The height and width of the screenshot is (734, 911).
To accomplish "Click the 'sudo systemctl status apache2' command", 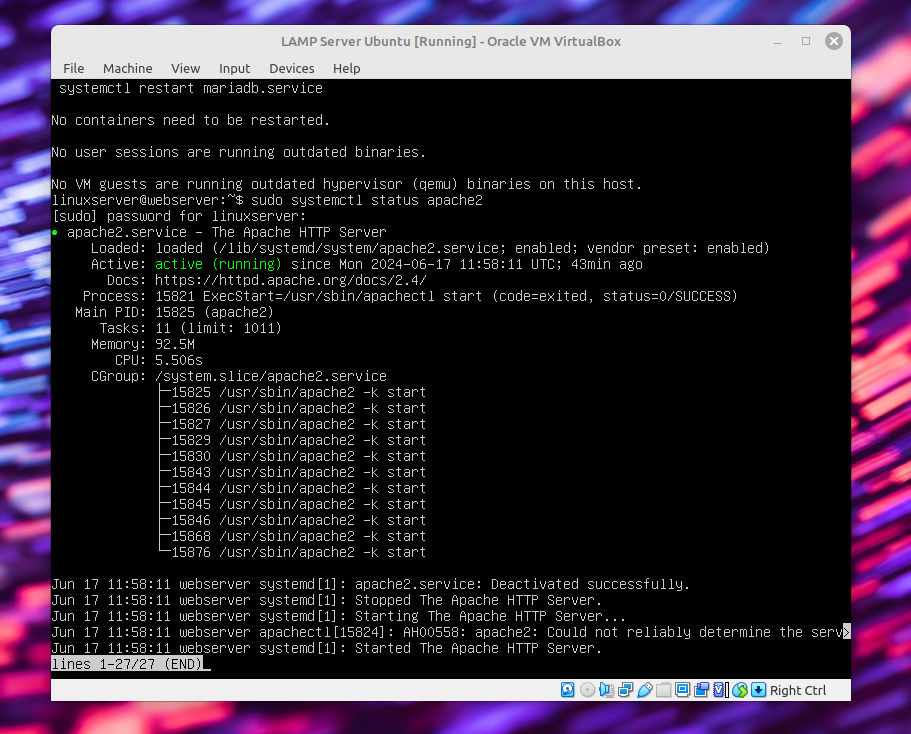I will (x=367, y=200).
